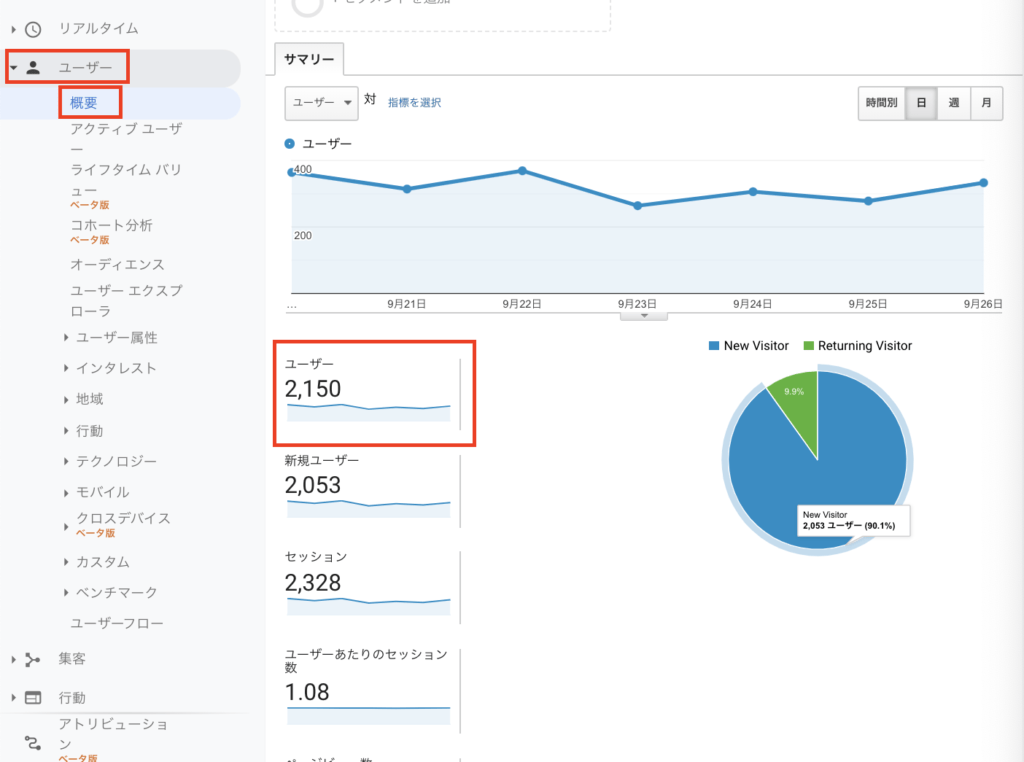The width and height of the screenshot is (1024, 762).
Task: Click the 9月25日 data point on chart
Action: pyautogui.click(x=868, y=201)
